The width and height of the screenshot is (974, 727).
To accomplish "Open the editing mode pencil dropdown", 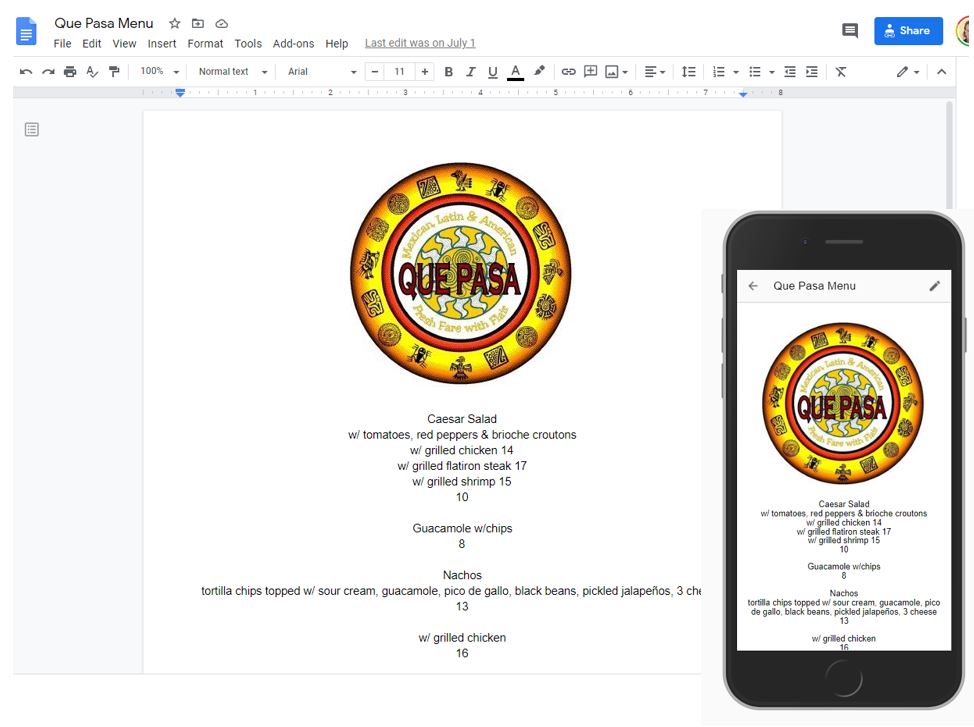I will [x=908, y=72].
